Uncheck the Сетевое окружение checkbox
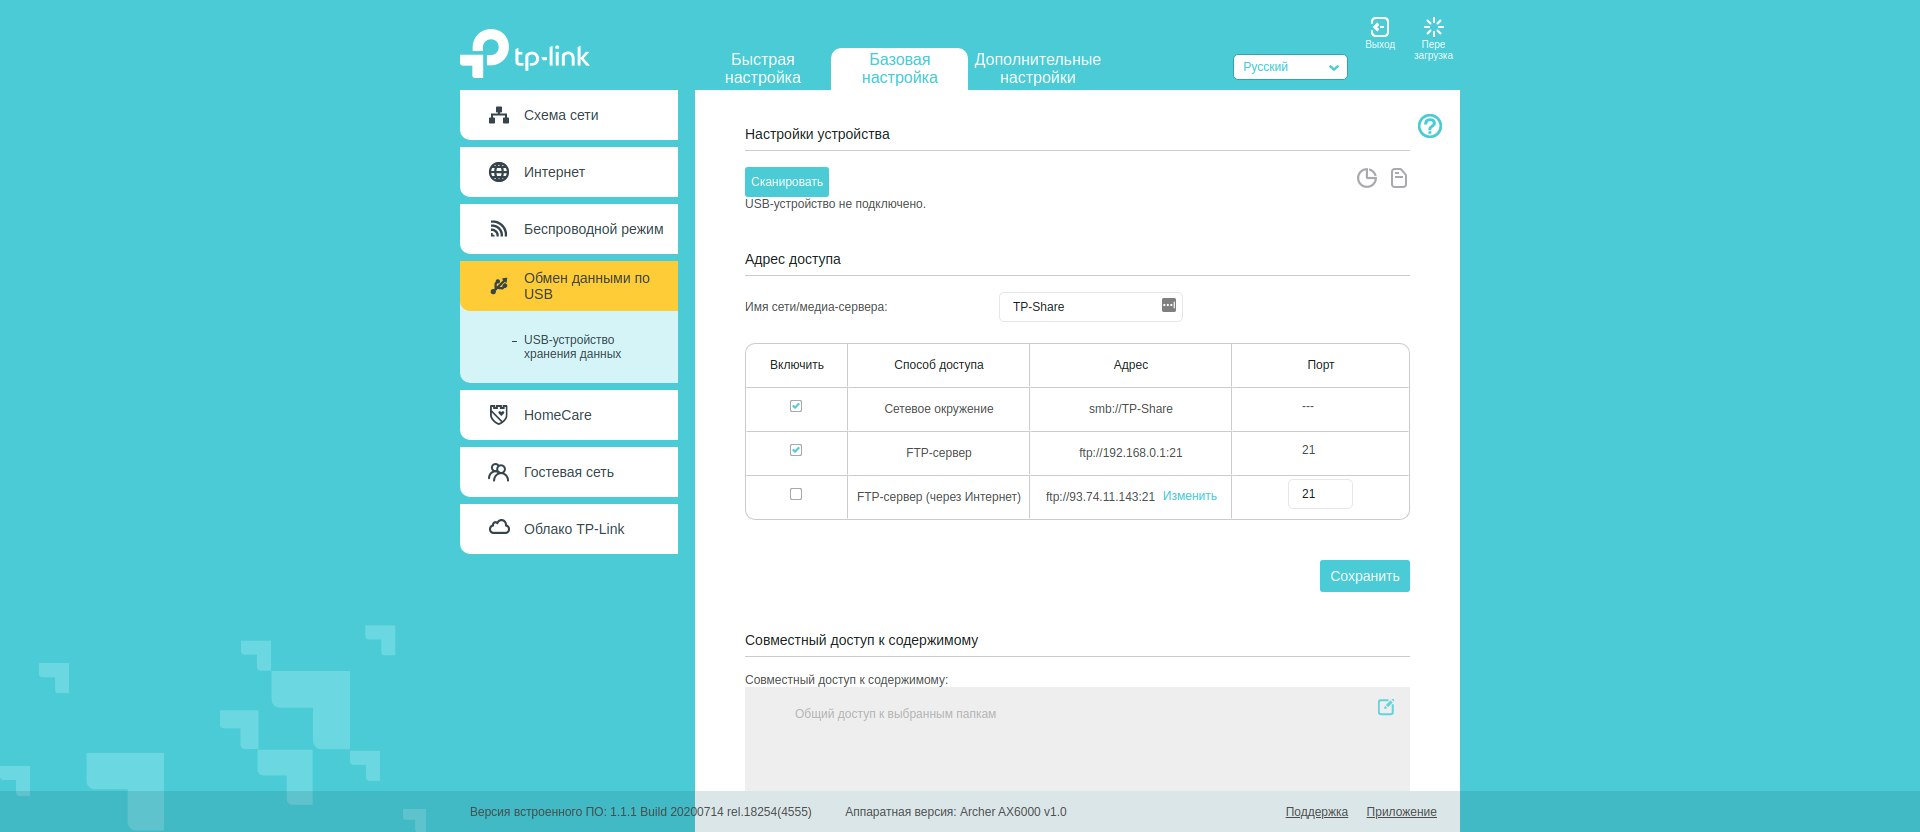Image resolution: width=1920 pixels, height=832 pixels. [796, 406]
